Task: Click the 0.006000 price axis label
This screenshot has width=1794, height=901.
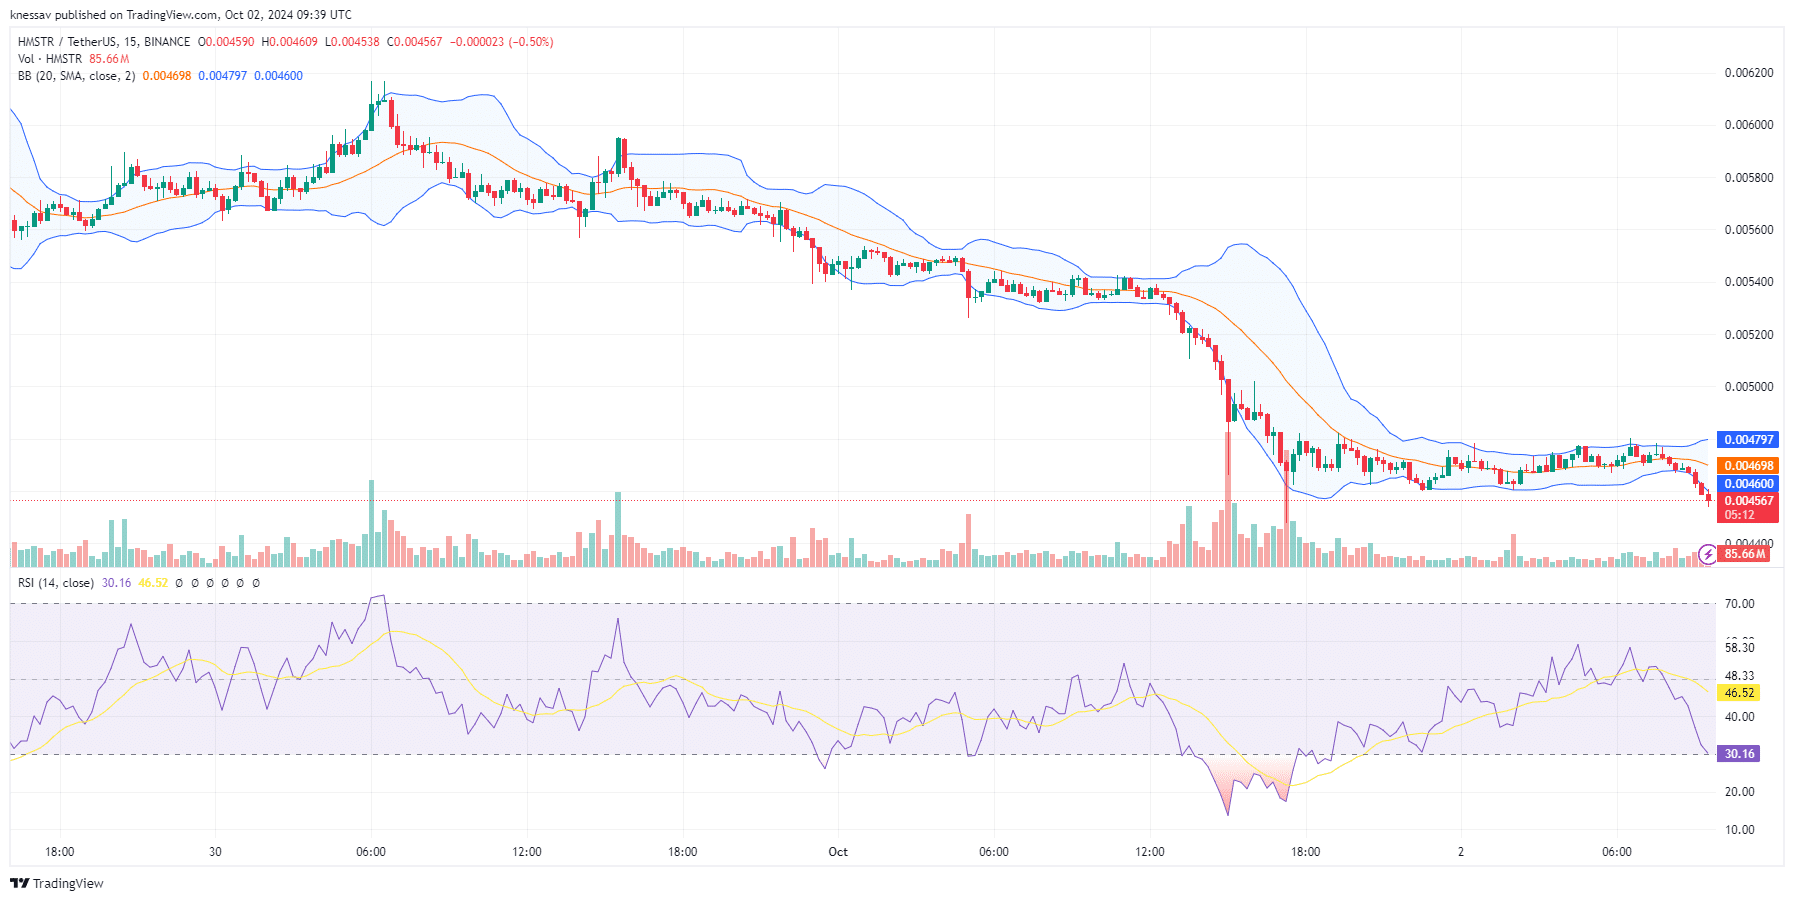Action: click(1749, 125)
